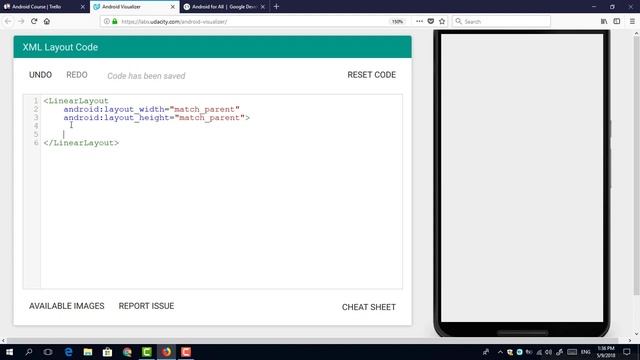The width and height of the screenshot is (640, 360).
Task: Open the red recorder taskbar app
Action: [x=186, y=352]
